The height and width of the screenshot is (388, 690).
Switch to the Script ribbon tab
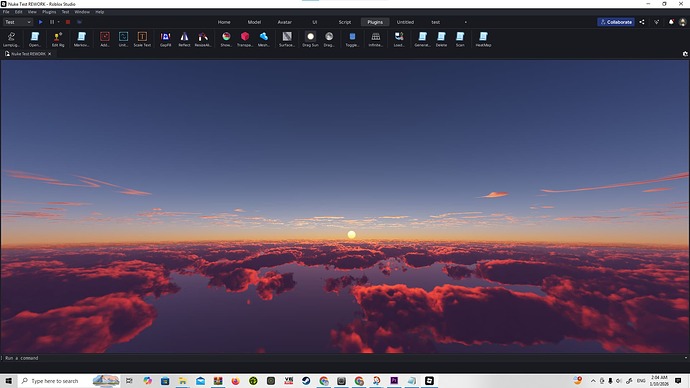[345, 22]
